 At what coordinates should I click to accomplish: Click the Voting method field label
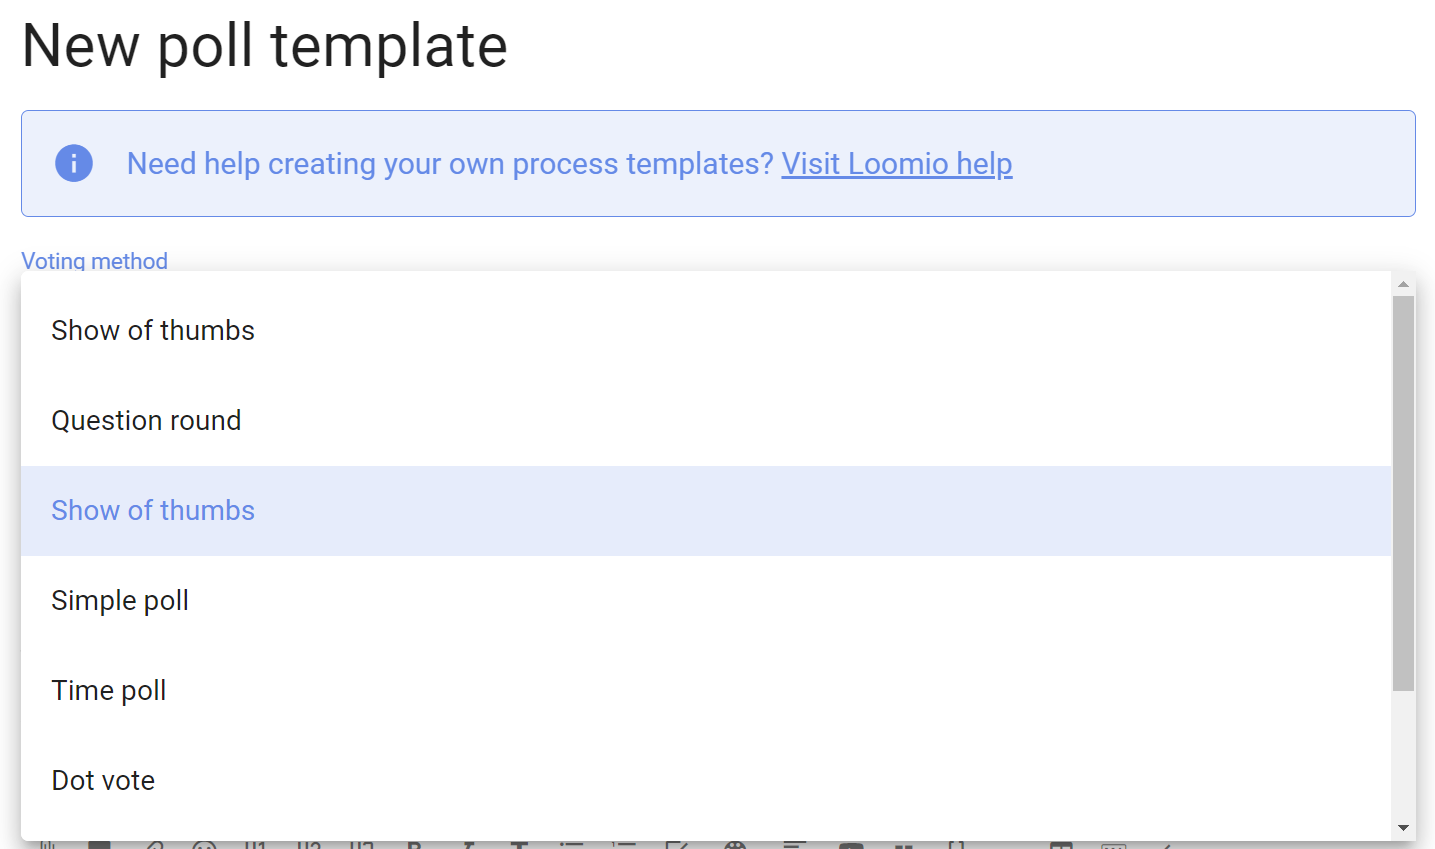(94, 260)
